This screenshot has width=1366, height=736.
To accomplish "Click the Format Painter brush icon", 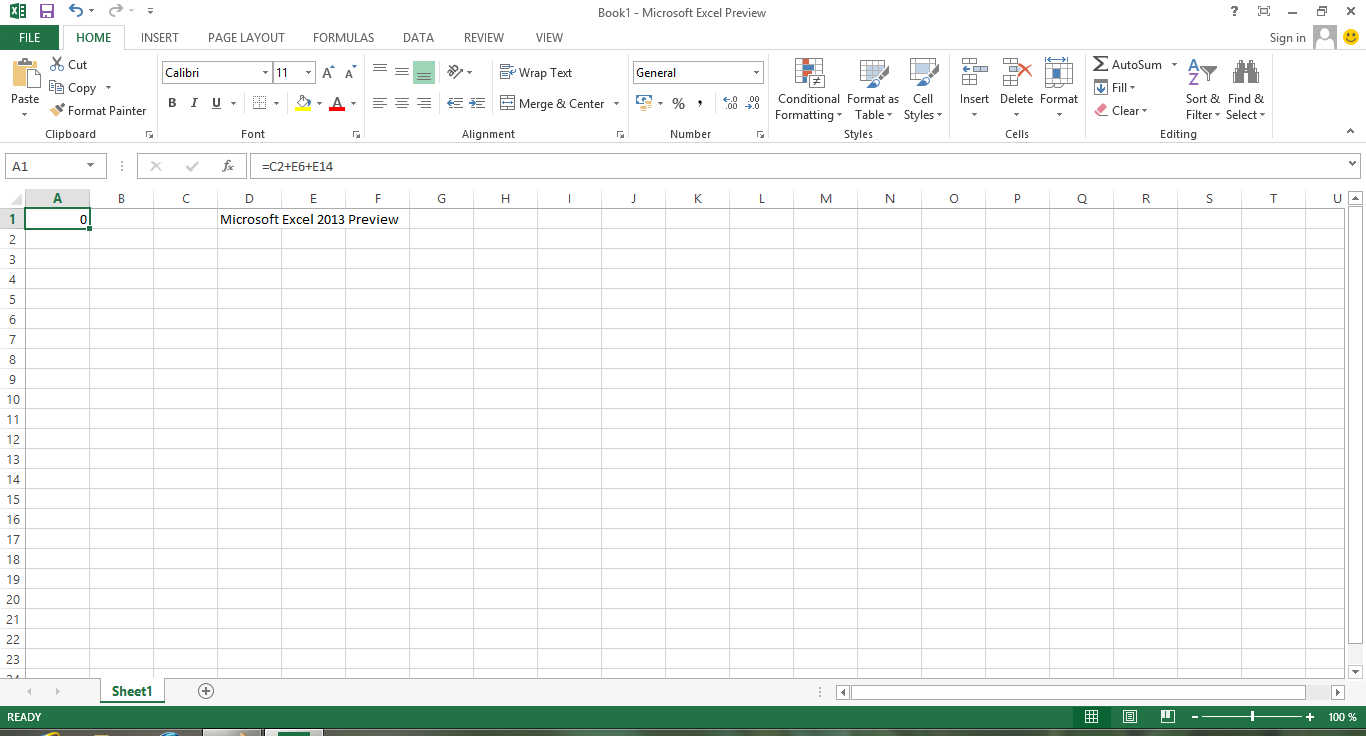I will point(57,111).
